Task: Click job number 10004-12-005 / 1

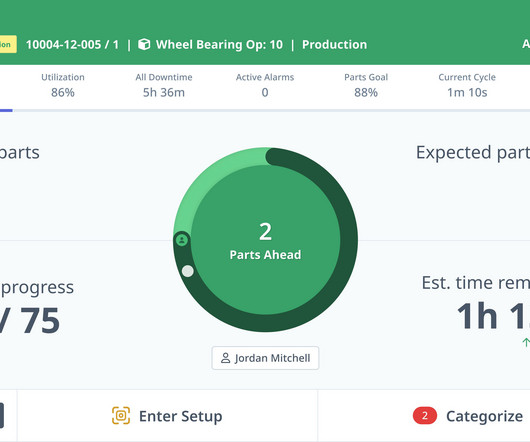Action: pos(72,45)
